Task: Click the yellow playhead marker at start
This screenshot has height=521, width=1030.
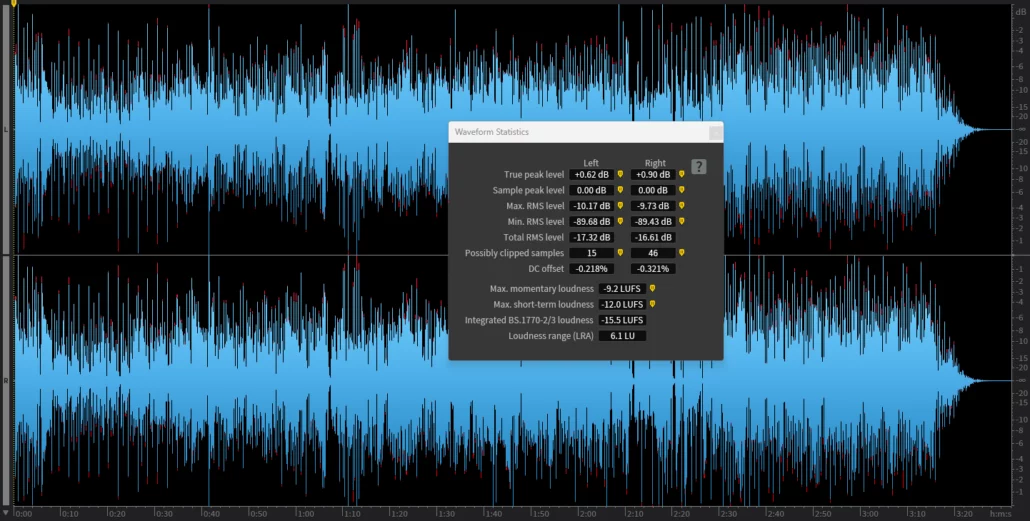Action: [14, 4]
